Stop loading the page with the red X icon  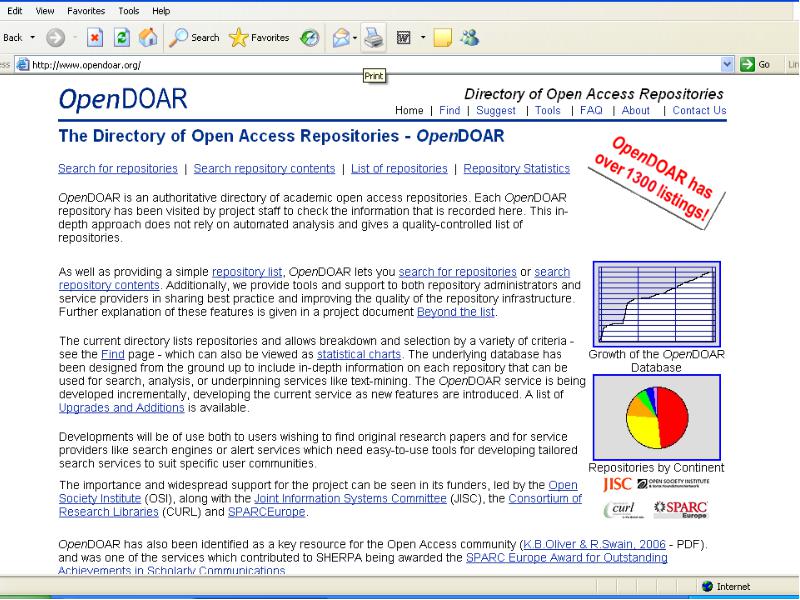pyautogui.click(x=95, y=38)
